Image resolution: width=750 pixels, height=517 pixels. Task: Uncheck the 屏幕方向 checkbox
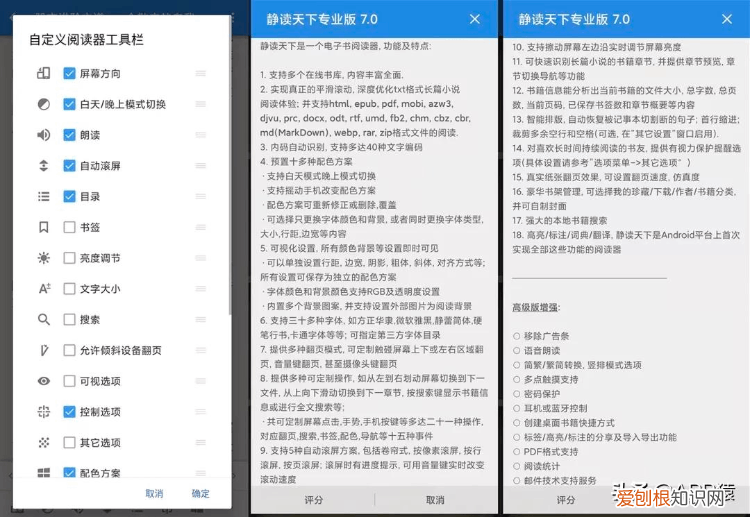click(x=69, y=73)
